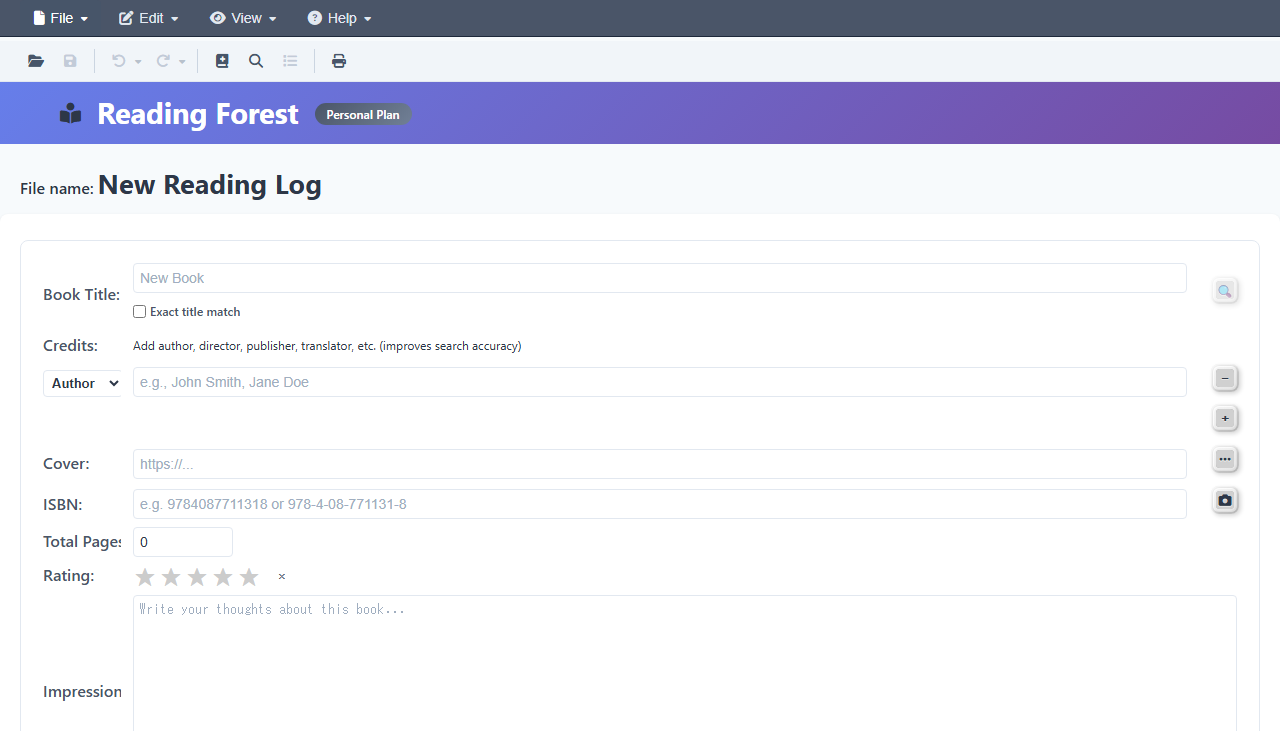Click the Total Pages number field
1280x731 pixels.
point(183,542)
